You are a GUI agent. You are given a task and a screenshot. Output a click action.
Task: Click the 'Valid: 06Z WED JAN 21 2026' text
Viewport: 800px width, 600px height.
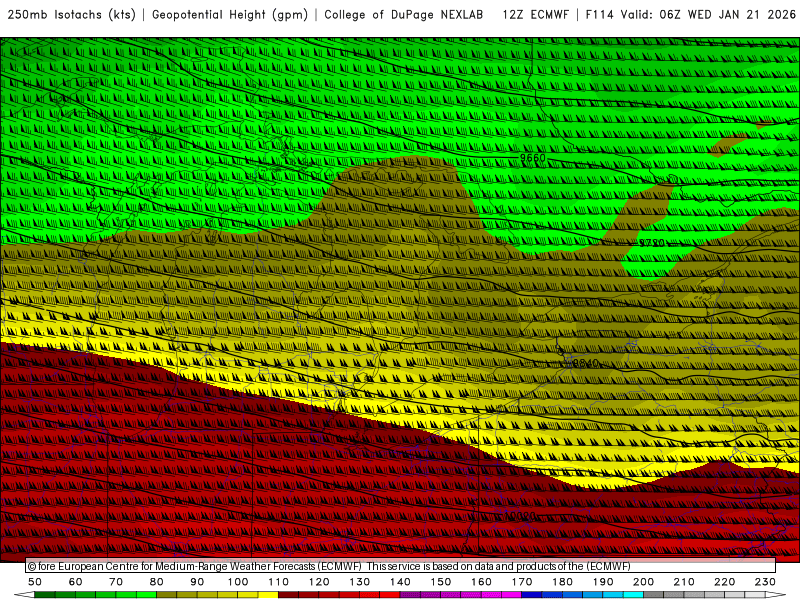coord(708,14)
